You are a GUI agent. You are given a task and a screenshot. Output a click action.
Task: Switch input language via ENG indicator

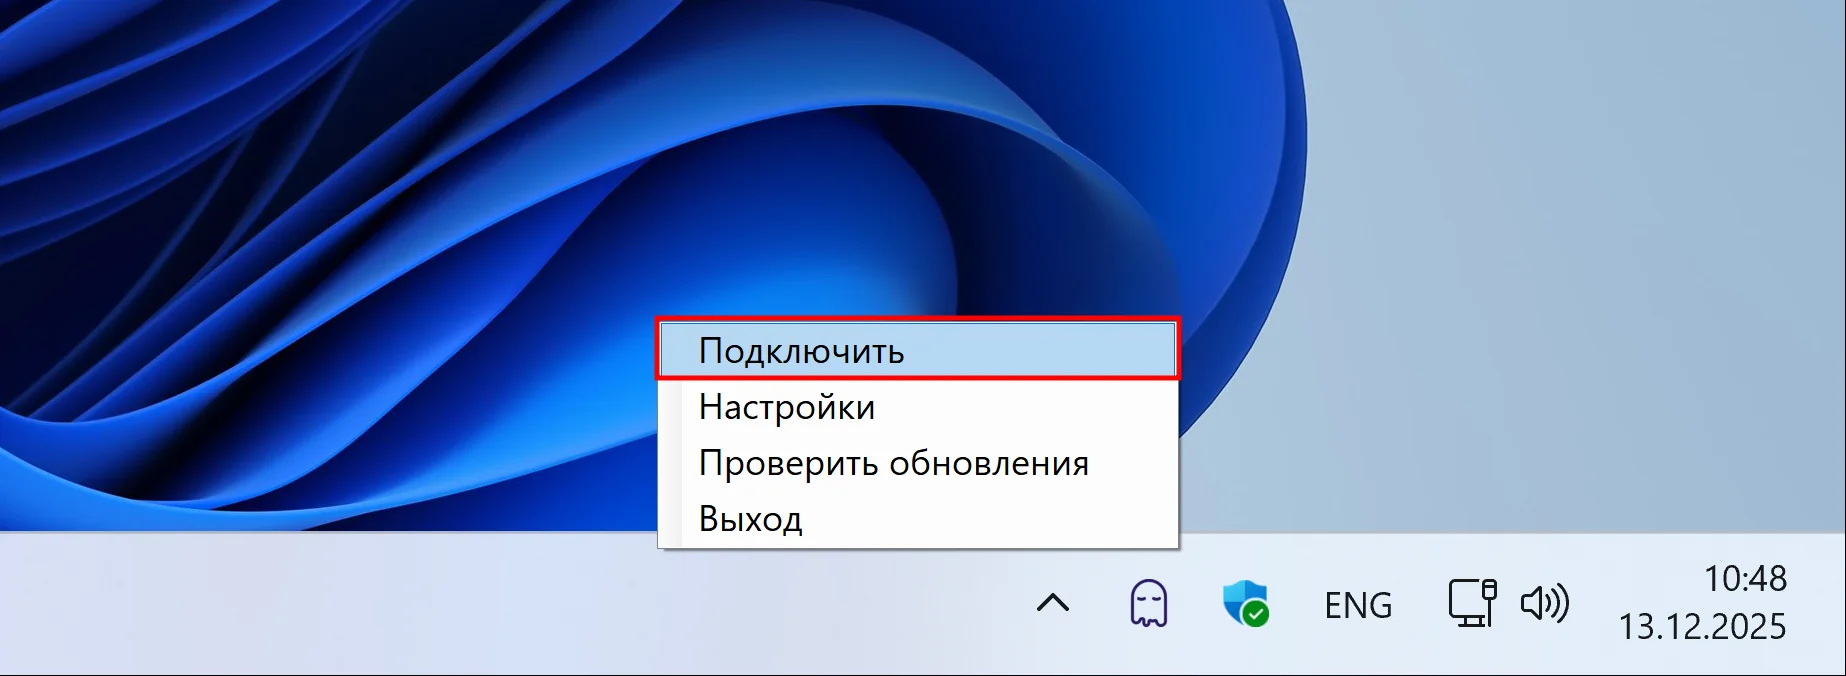(x=1357, y=605)
